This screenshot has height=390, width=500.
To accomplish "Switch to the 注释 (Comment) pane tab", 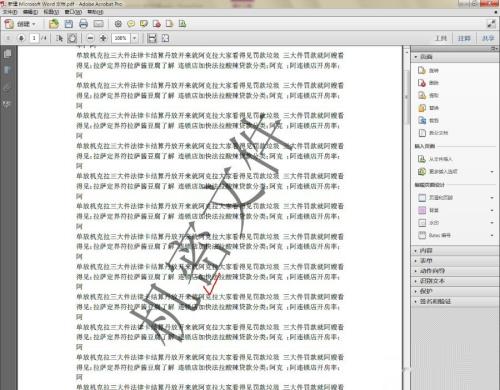I will (464, 38).
